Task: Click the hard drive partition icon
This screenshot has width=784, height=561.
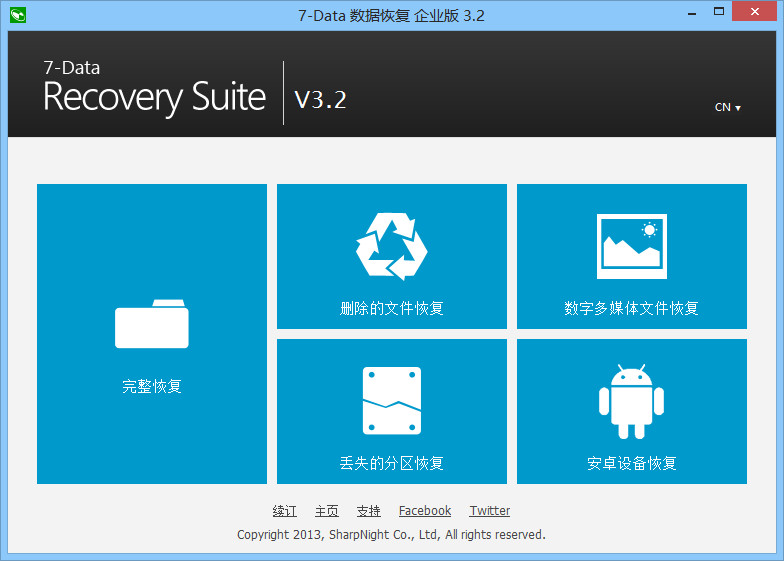Action: coord(392,400)
